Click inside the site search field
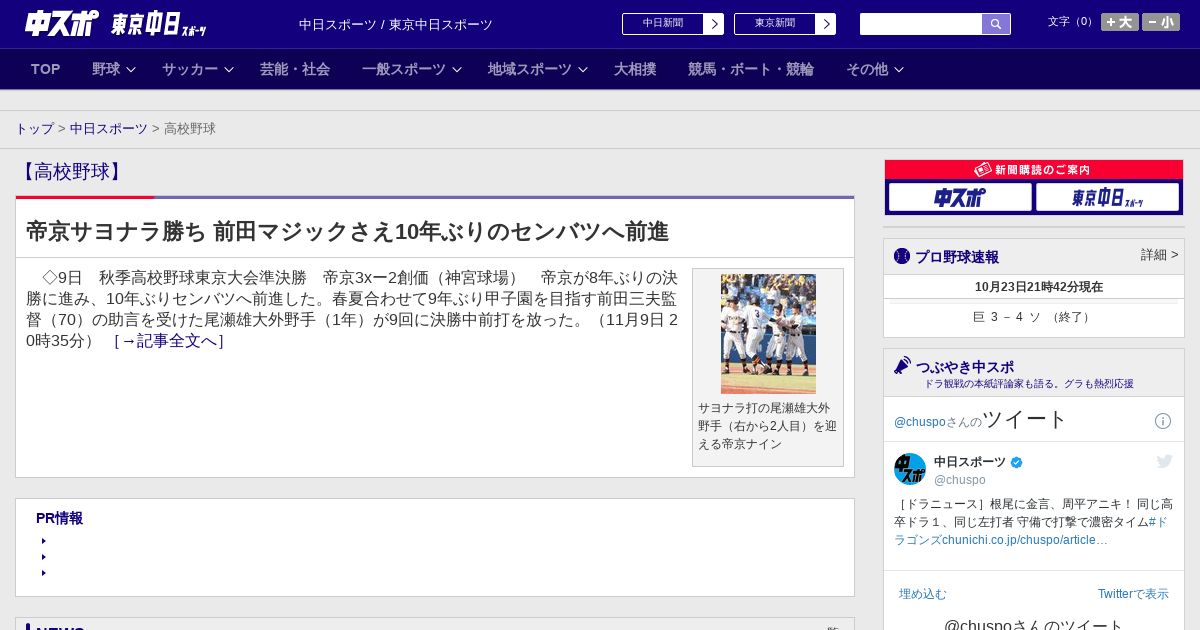The image size is (1200, 630). 921,24
